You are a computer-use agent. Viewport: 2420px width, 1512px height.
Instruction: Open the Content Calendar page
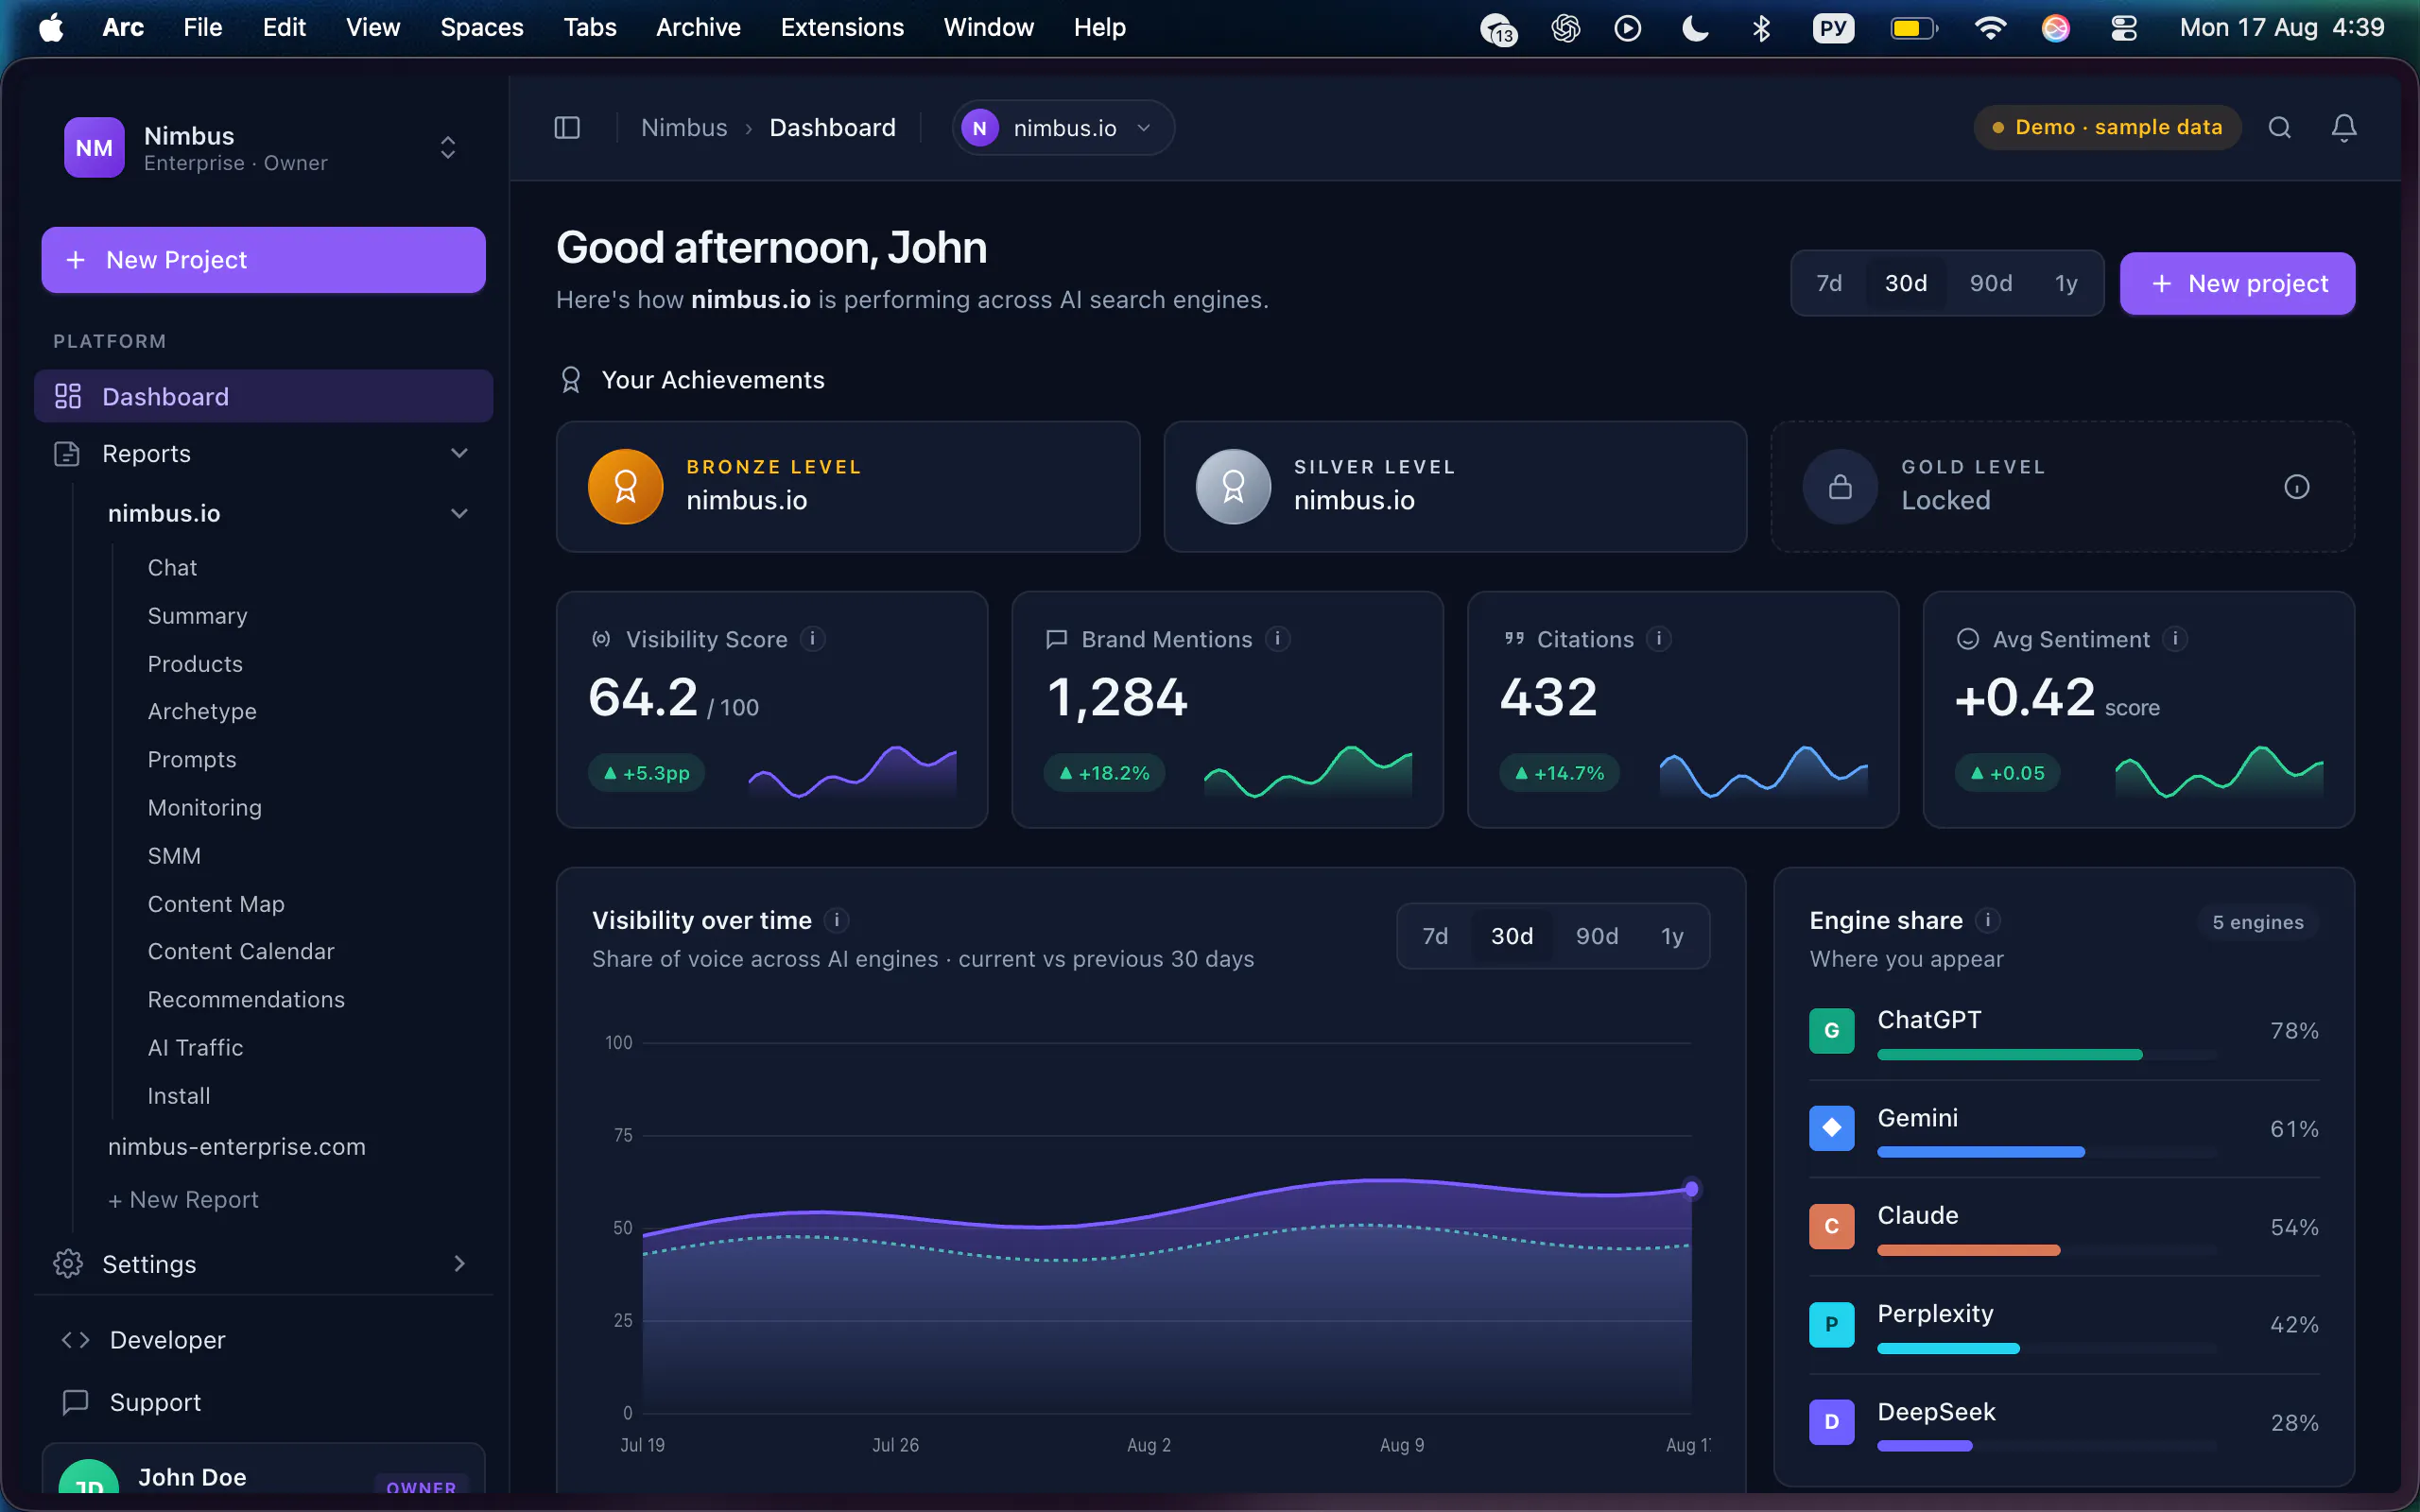[241, 951]
